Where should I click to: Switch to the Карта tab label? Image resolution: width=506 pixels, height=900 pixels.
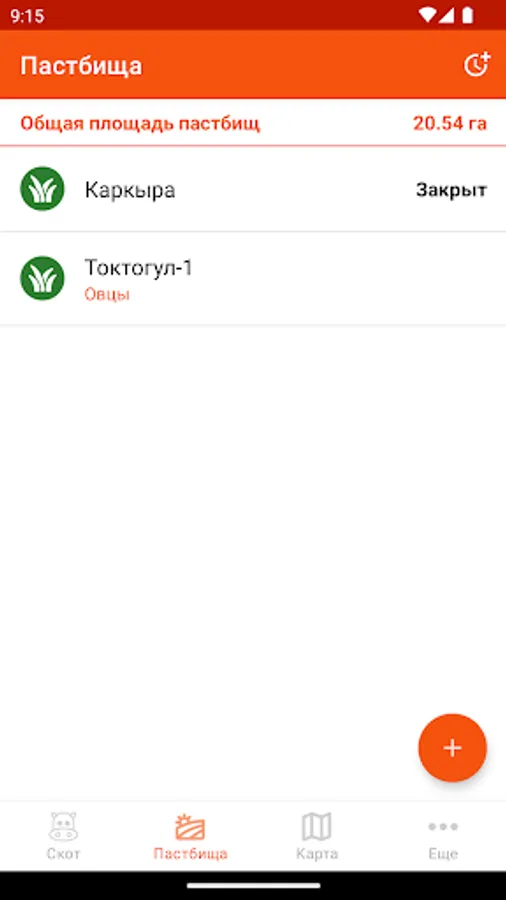click(317, 854)
